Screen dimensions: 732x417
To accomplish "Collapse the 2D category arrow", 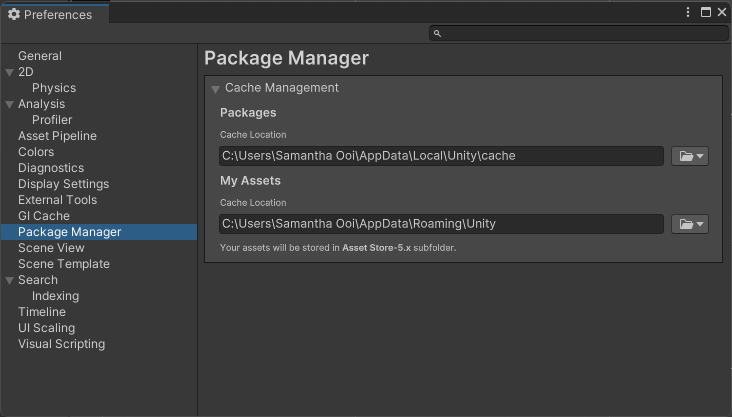I will tap(9, 73).
